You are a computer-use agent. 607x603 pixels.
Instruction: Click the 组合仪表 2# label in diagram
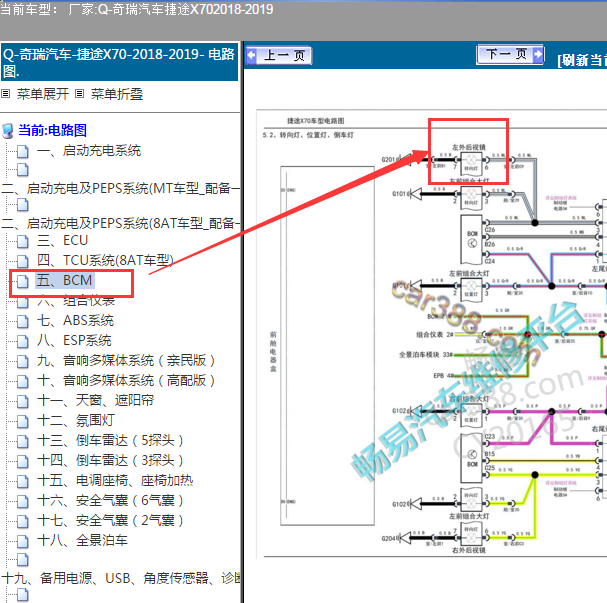click(x=434, y=334)
